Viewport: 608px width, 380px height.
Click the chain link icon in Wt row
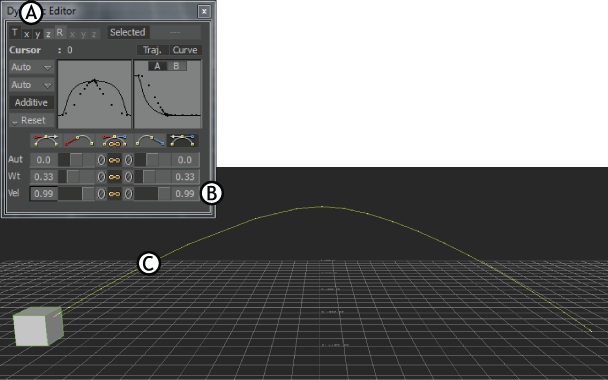[x=114, y=177]
